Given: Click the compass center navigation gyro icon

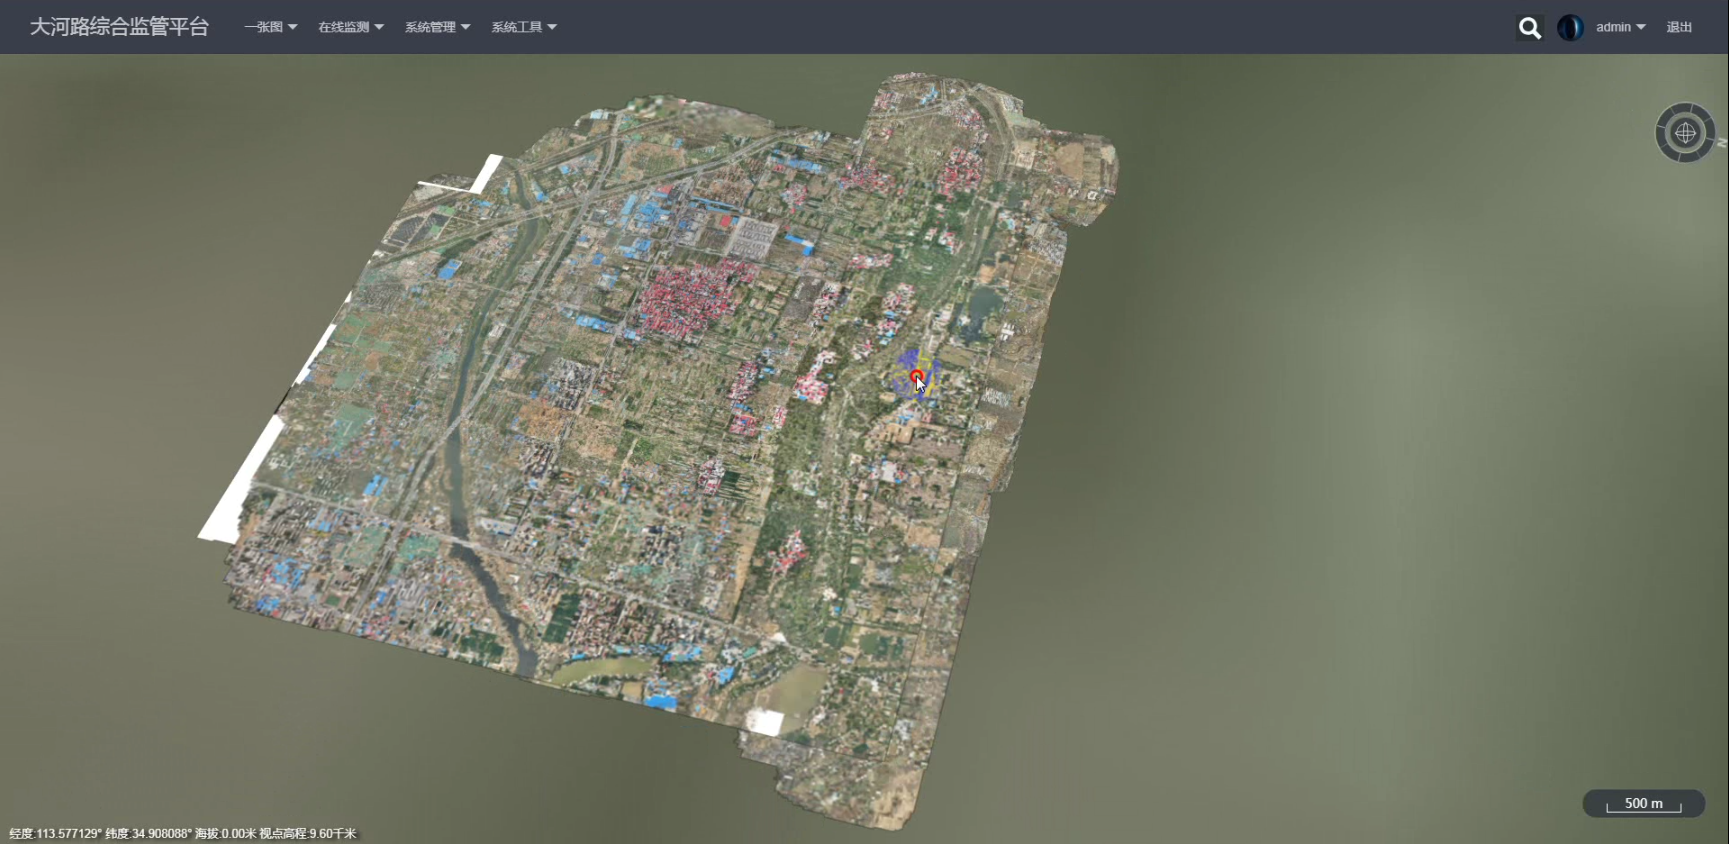Looking at the screenshot, I should tap(1685, 132).
